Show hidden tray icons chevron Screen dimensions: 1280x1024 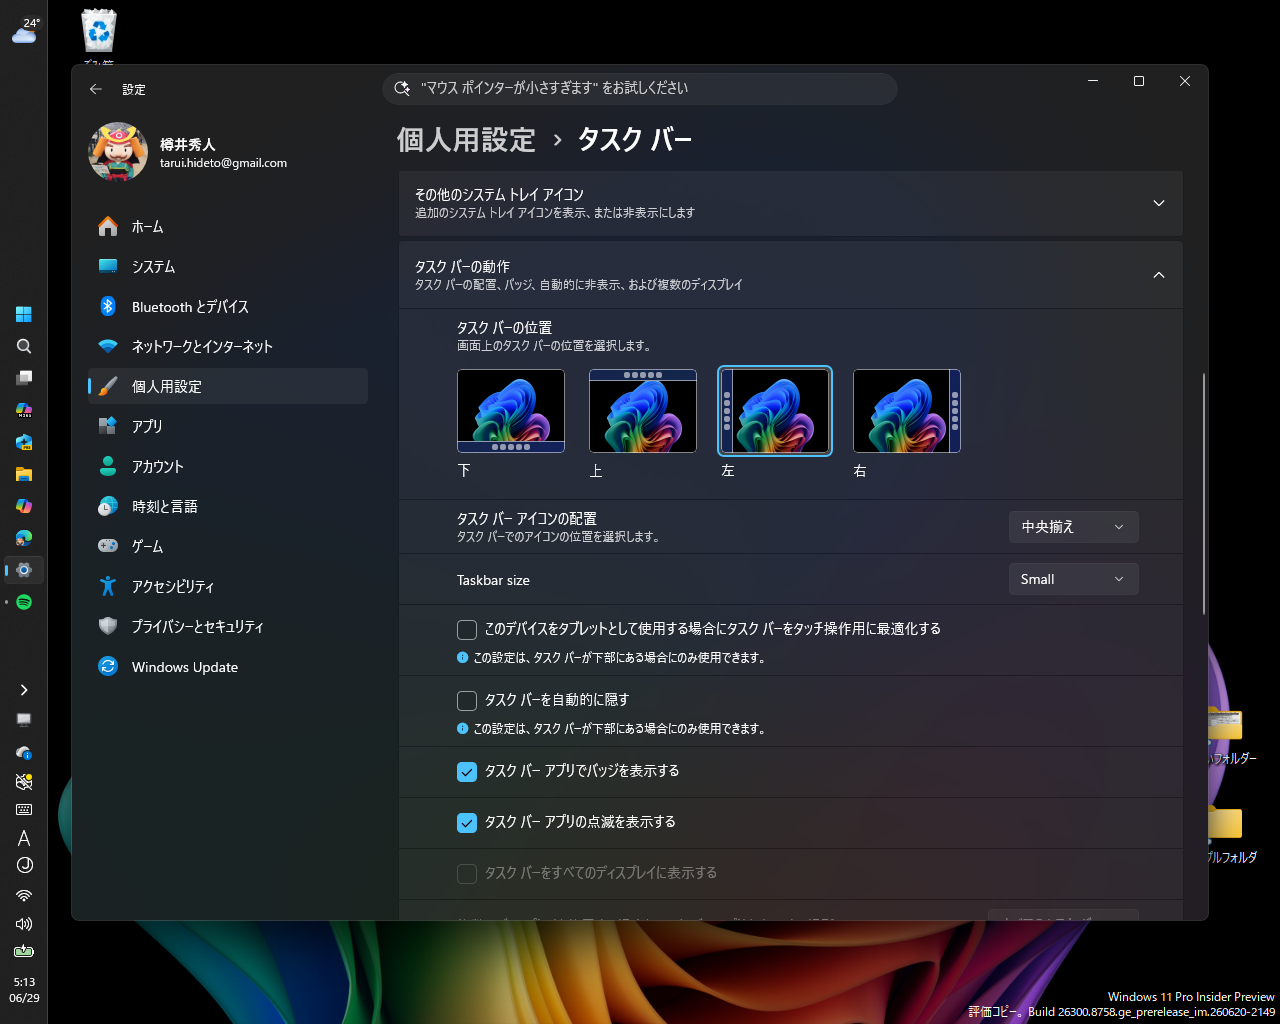24,690
